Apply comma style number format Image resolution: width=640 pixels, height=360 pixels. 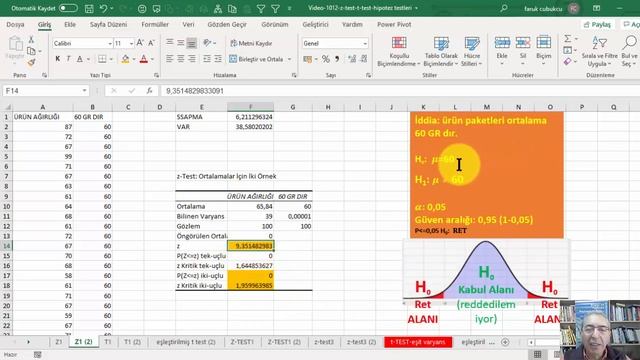pyautogui.click(x=337, y=59)
